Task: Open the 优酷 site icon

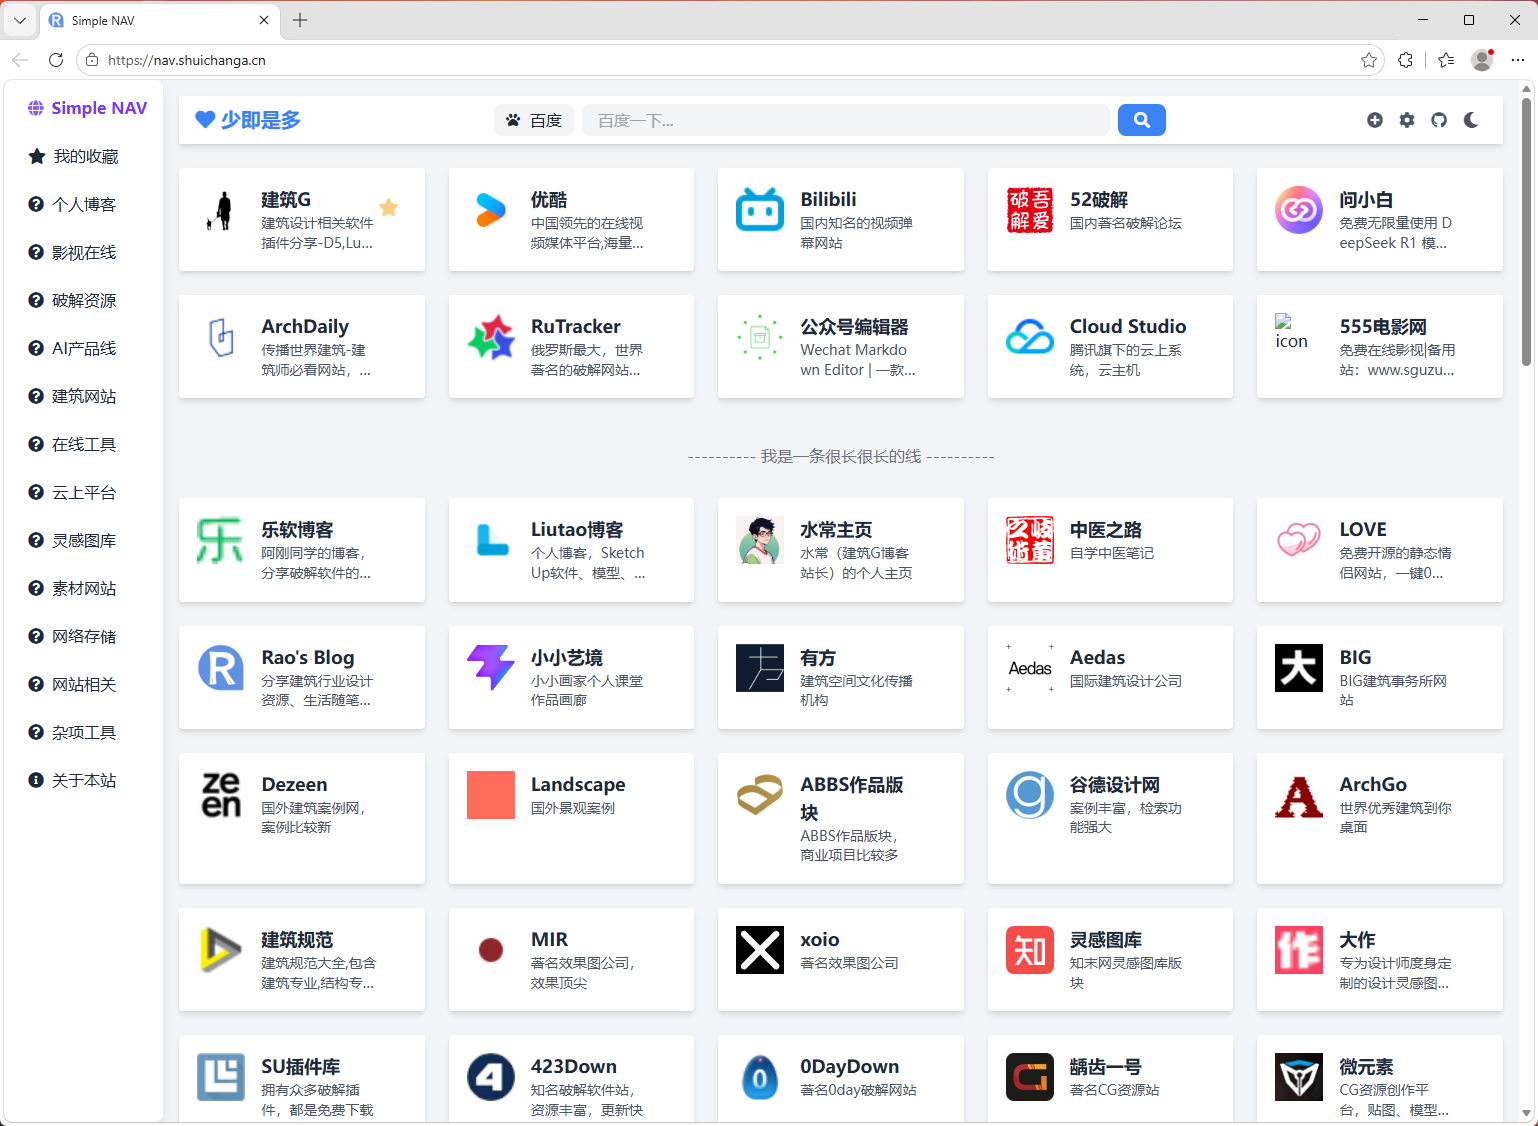Action: (x=491, y=210)
